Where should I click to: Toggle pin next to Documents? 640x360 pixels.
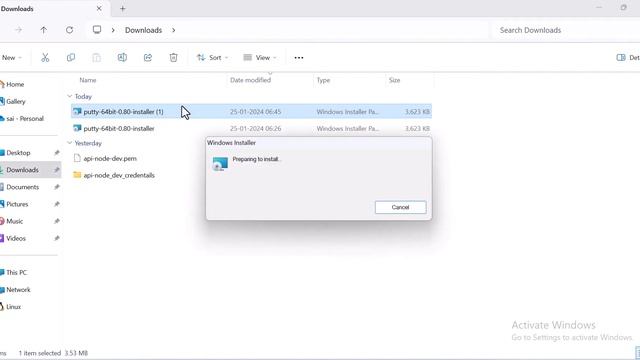click(x=56, y=187)
